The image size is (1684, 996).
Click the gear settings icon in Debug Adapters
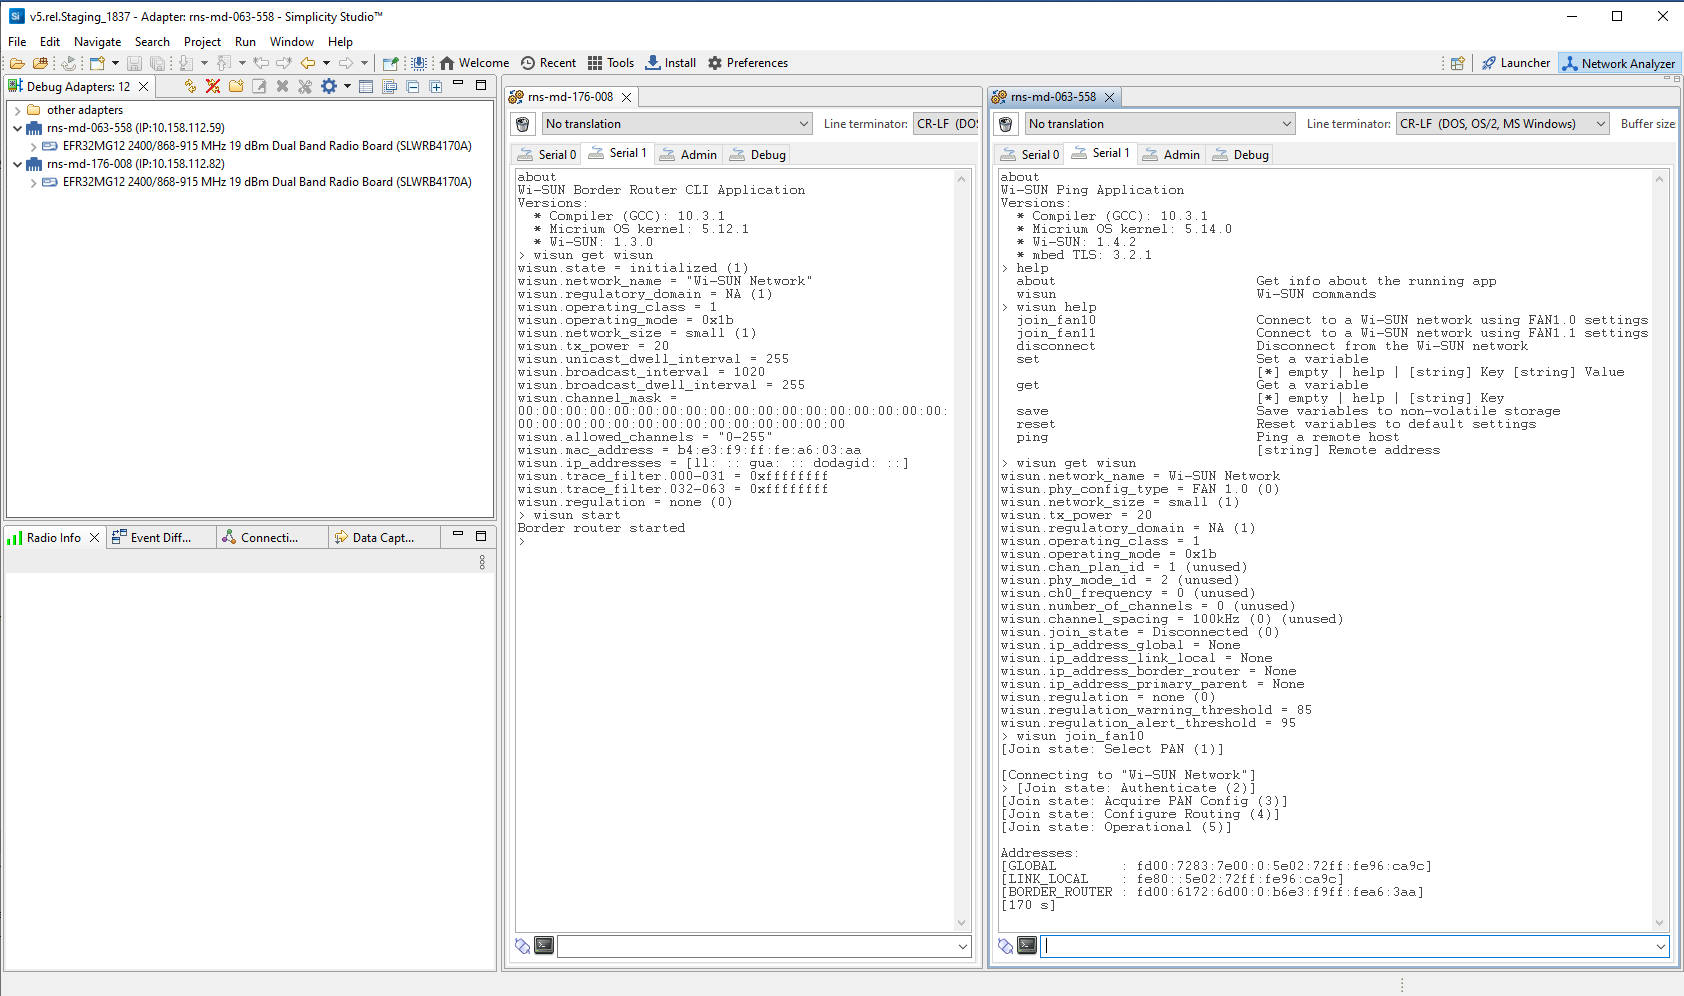click(328, 87)
